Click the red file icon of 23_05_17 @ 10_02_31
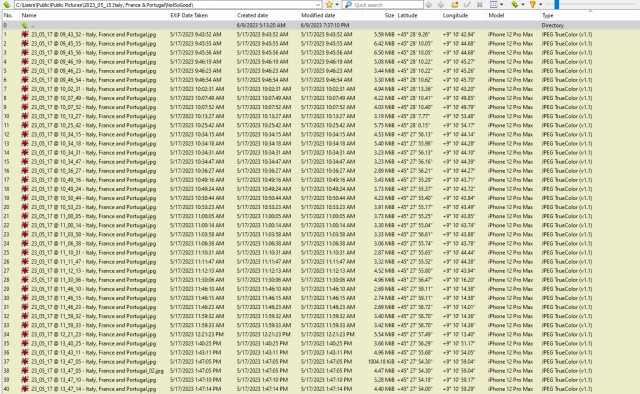The image size is (640, 394). pos(25,89)
